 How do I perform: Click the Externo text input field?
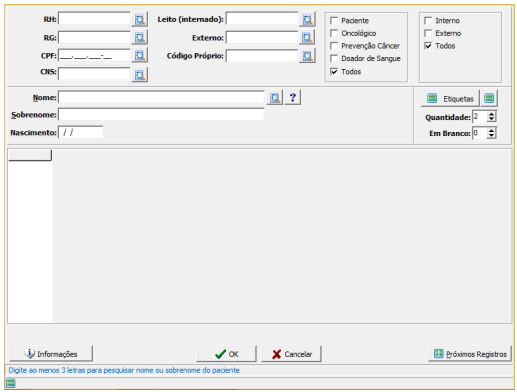click(262, 37)
